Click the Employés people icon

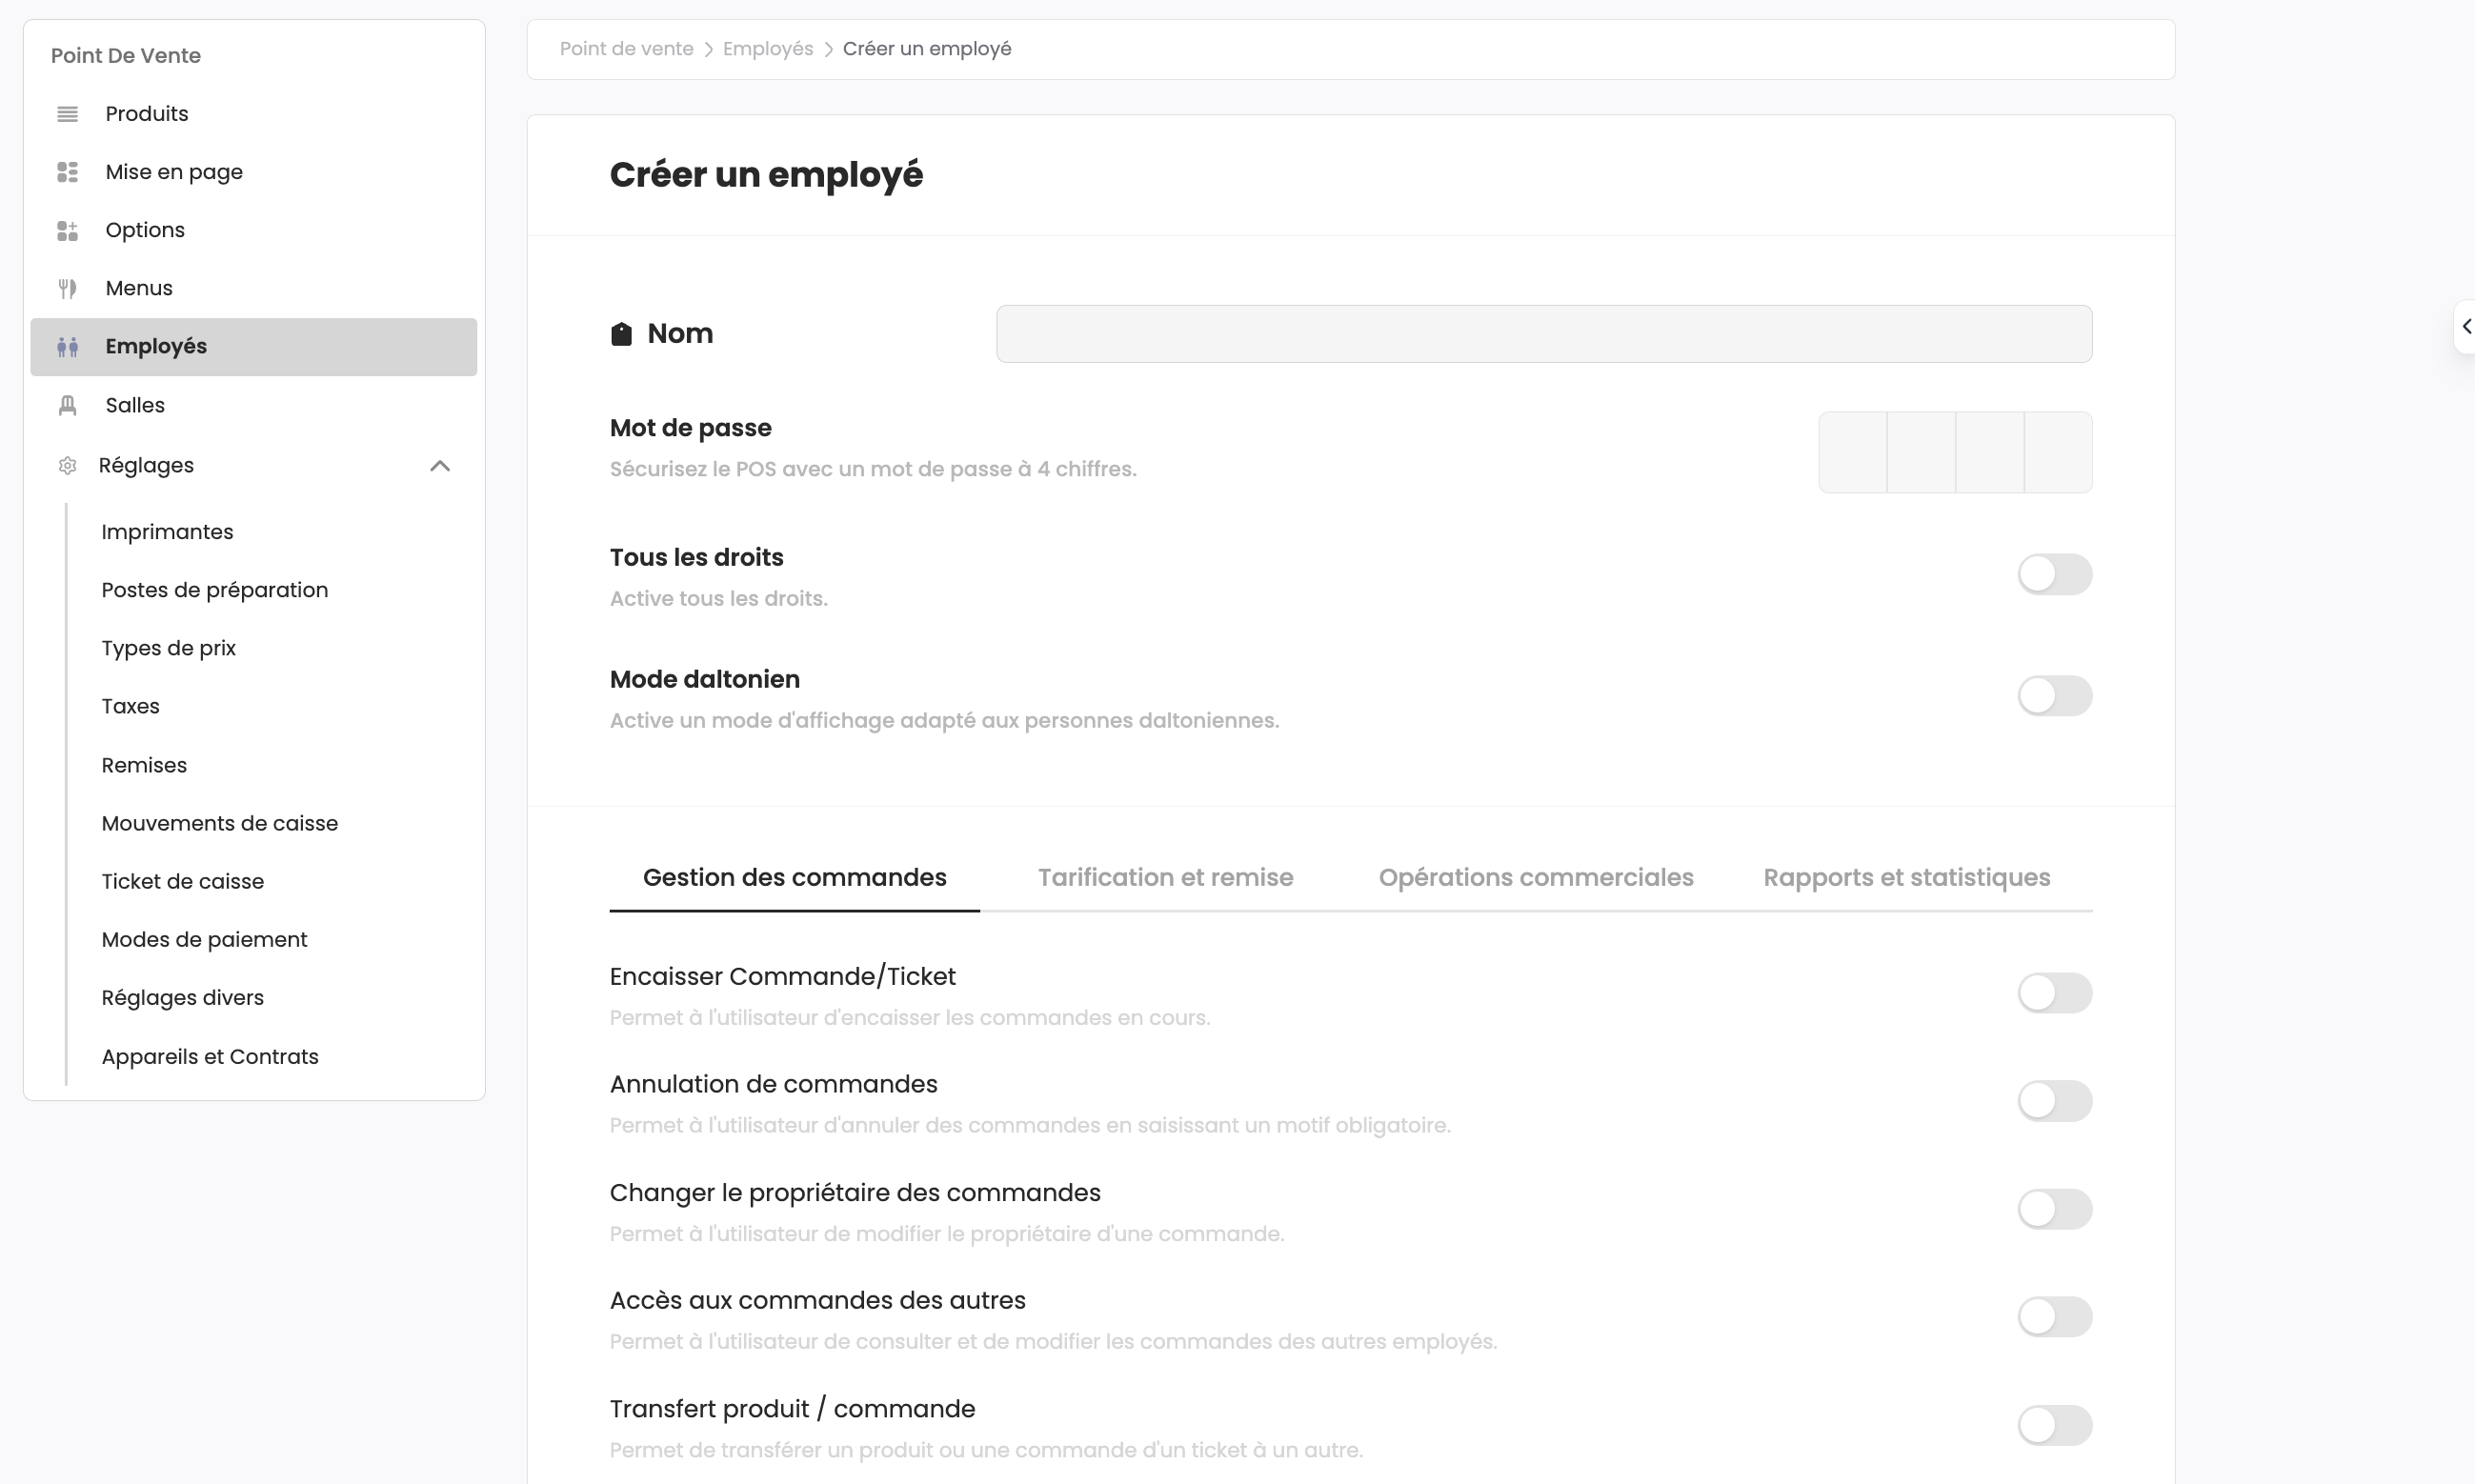click(x=67, y=347)
